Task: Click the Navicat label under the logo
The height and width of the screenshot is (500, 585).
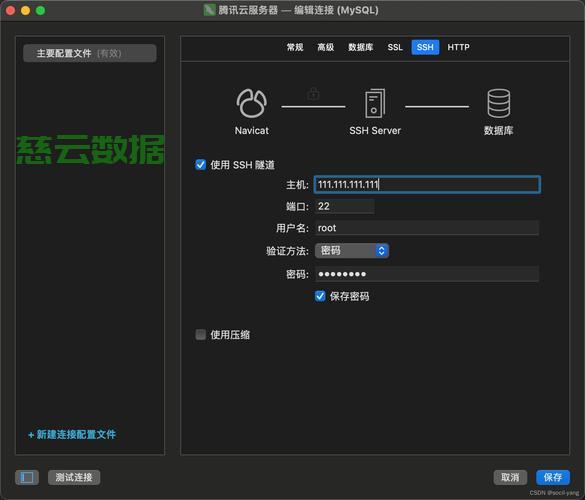Action: click(x=251, y=131)
